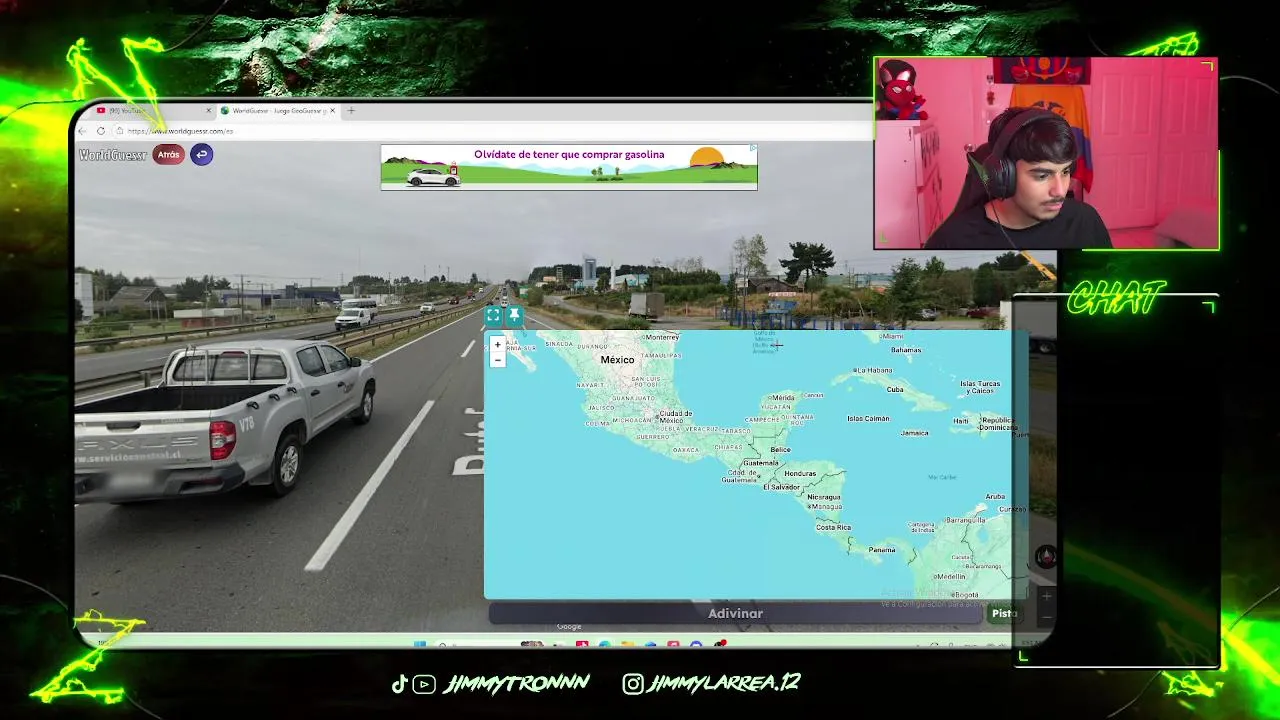The width and height of the screenshot is (1280, 720).
Task: Close the YouTube browser tab
Action: click(209, 110)
